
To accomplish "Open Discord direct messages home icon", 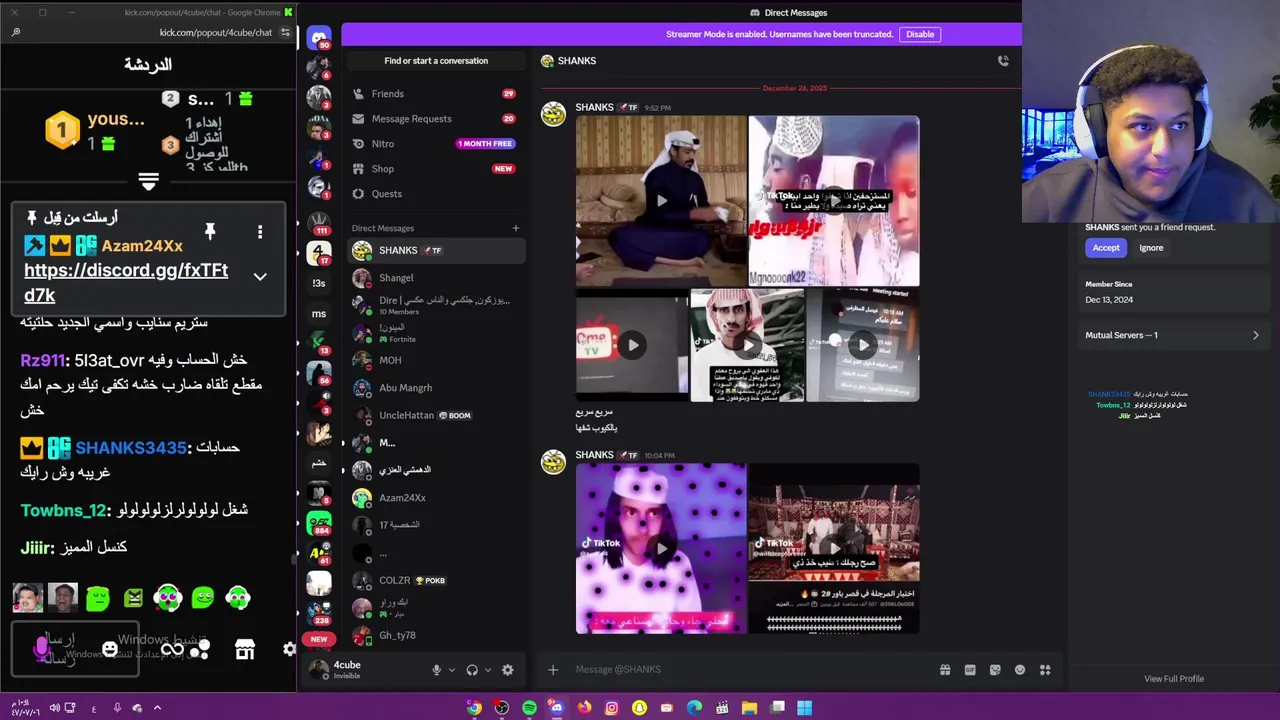I will pyautogui.click(x=319, y=38).
